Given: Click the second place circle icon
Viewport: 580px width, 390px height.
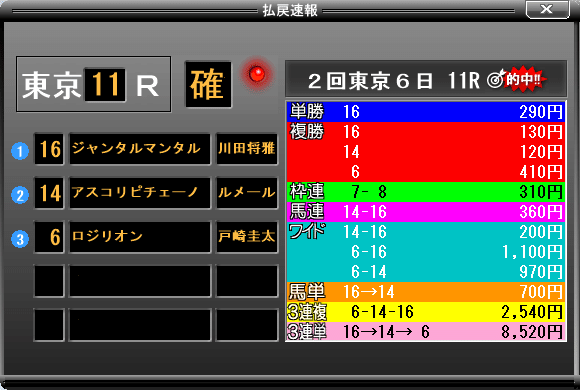Looking at the screenshot, I should pyautogui.click(x=20, y=195).
